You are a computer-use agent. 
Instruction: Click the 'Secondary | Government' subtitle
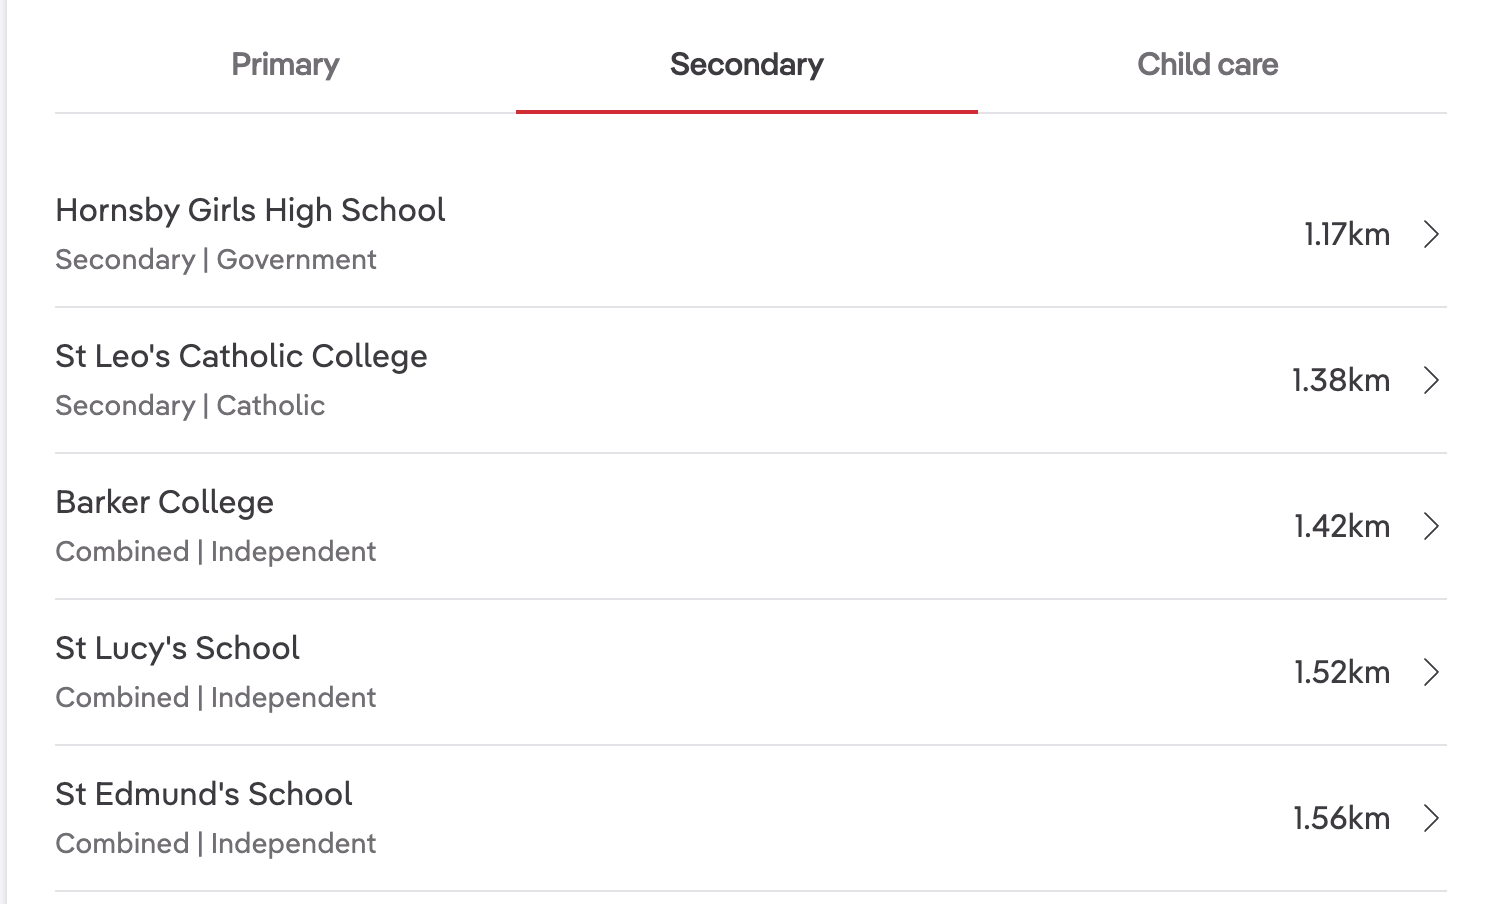click(x=216, y=260)
